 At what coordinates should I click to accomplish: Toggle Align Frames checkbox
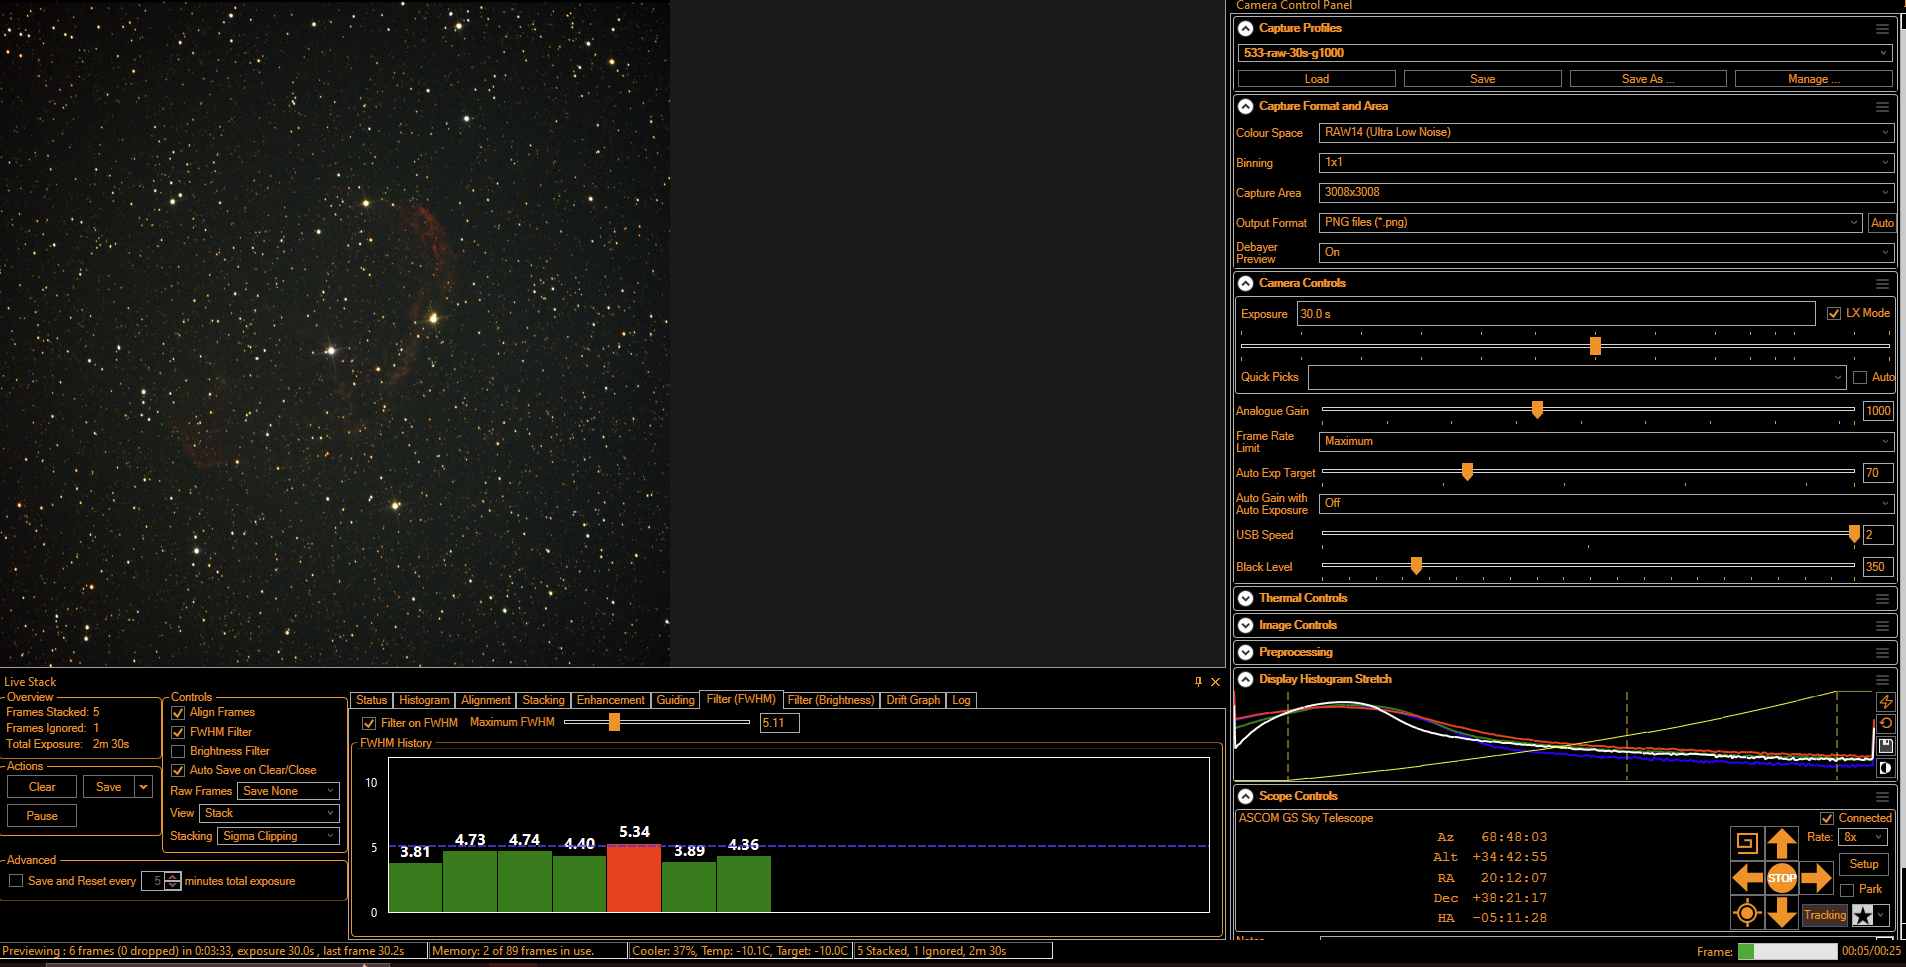pos(178,713)
